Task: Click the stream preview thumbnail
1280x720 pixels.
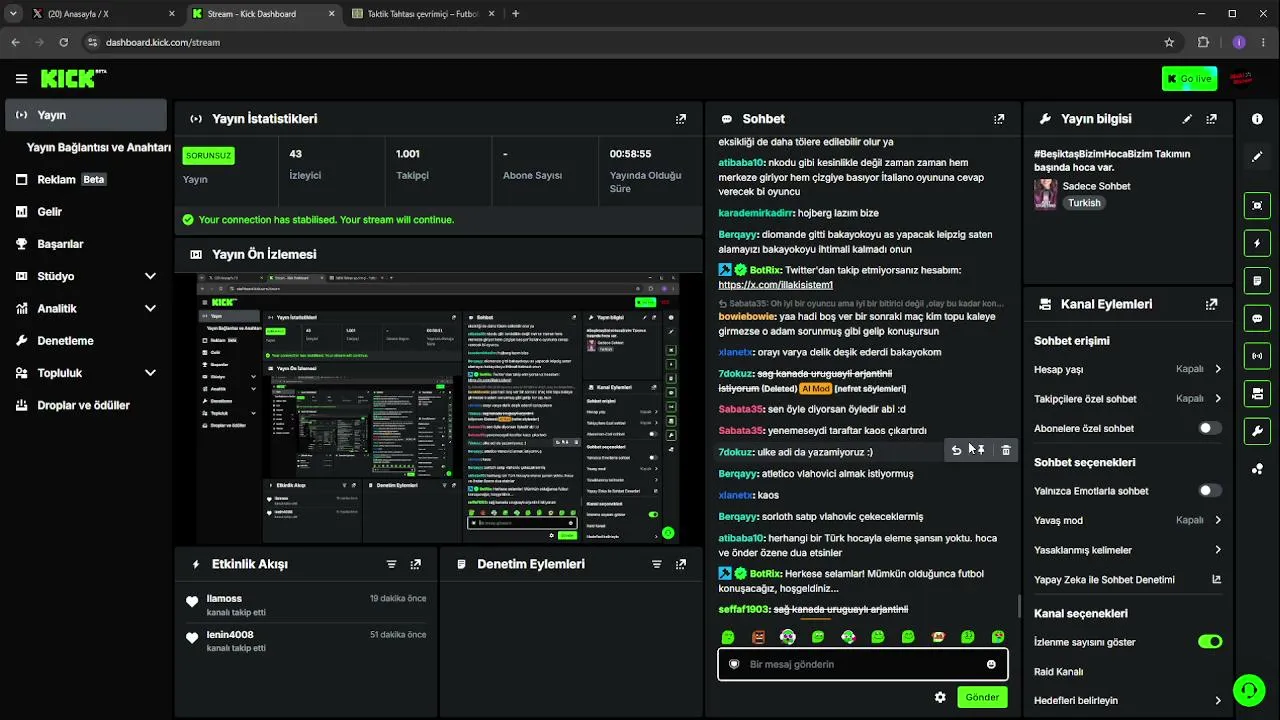Action: click(439, 408)
